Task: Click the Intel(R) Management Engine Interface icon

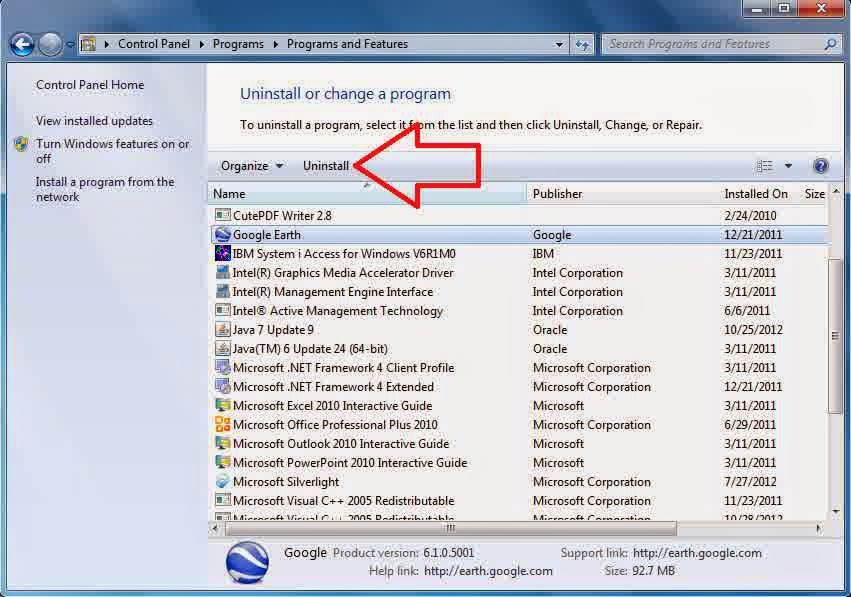Action: [221, 291]
